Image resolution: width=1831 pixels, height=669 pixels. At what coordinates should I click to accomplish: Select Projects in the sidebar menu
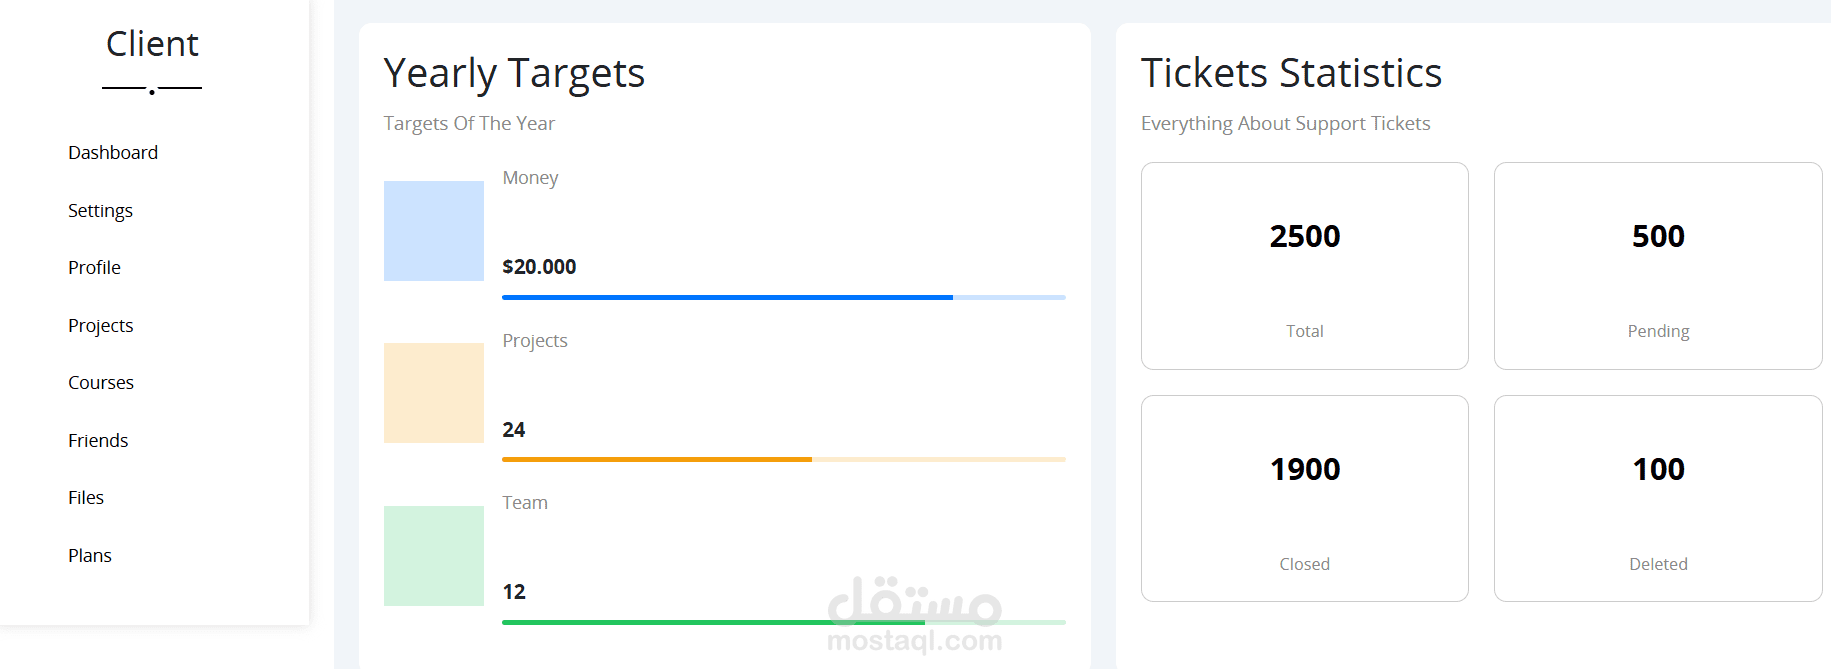pyautogui.click(x=100, y=326)
